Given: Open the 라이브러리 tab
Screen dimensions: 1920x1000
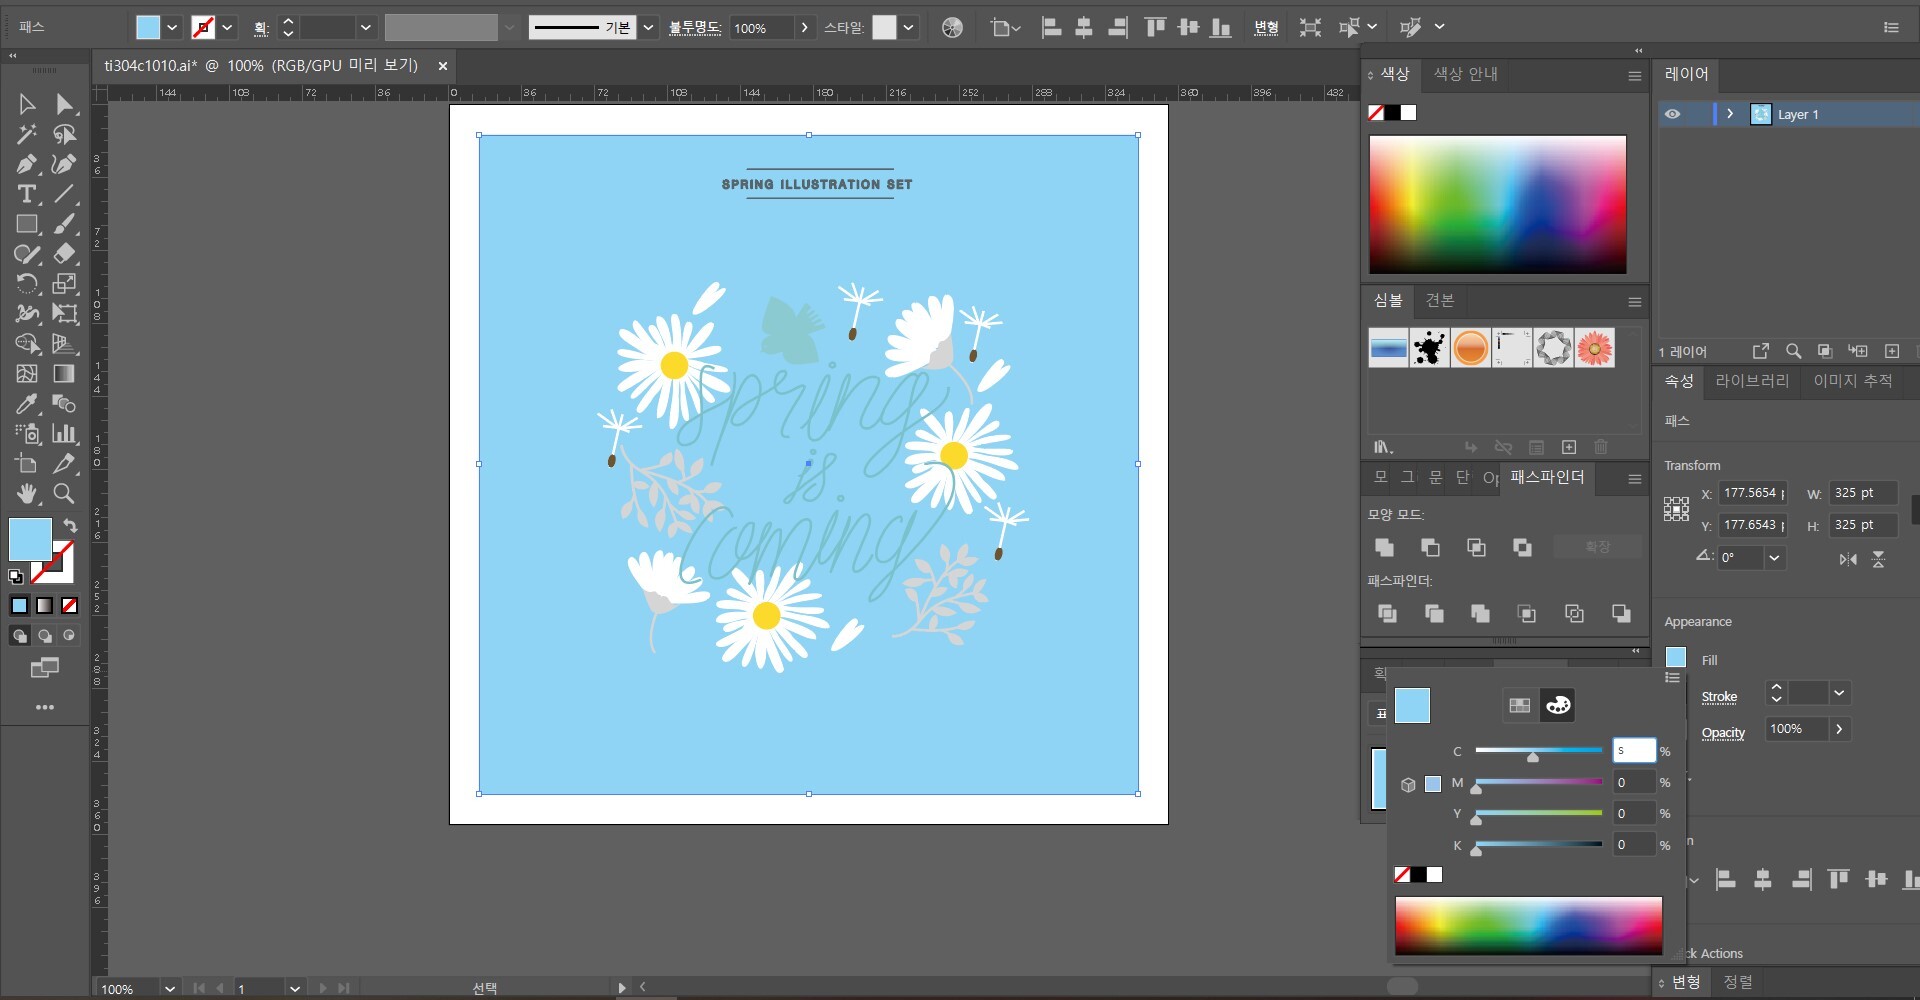Looking at the screenshot, I should point(1751,381).
